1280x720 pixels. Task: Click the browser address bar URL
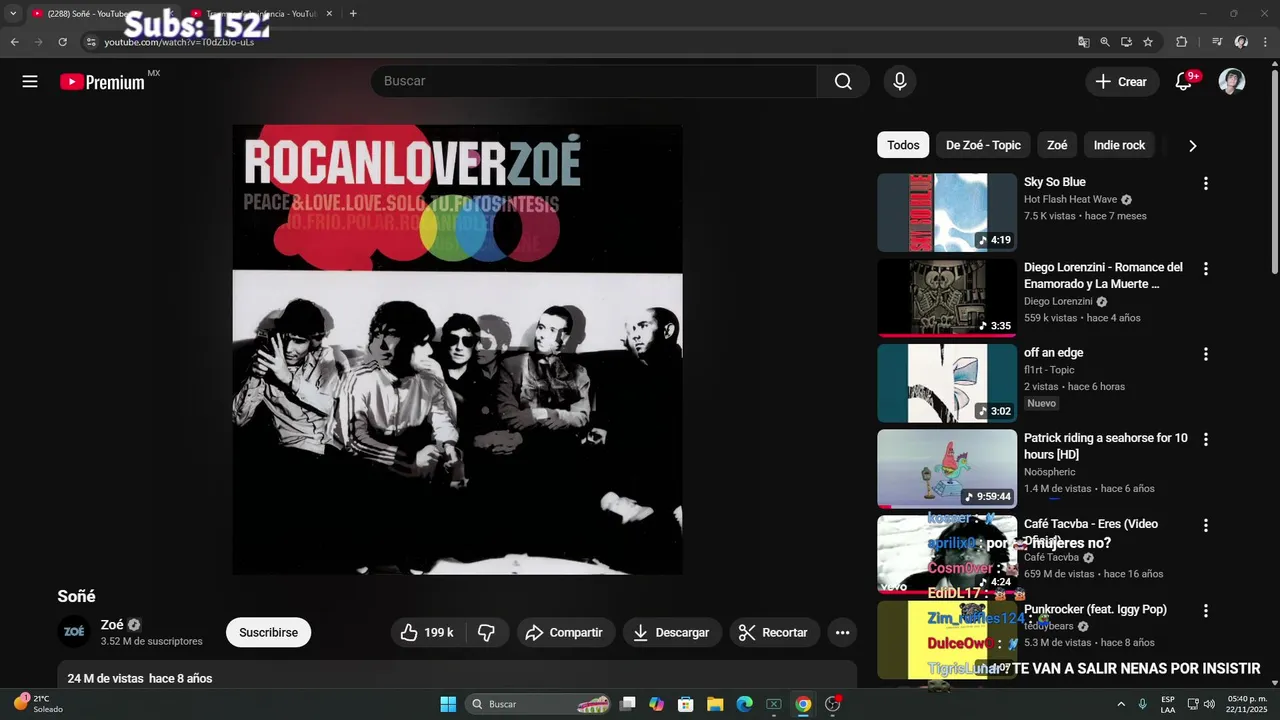(x=179, y=42)
